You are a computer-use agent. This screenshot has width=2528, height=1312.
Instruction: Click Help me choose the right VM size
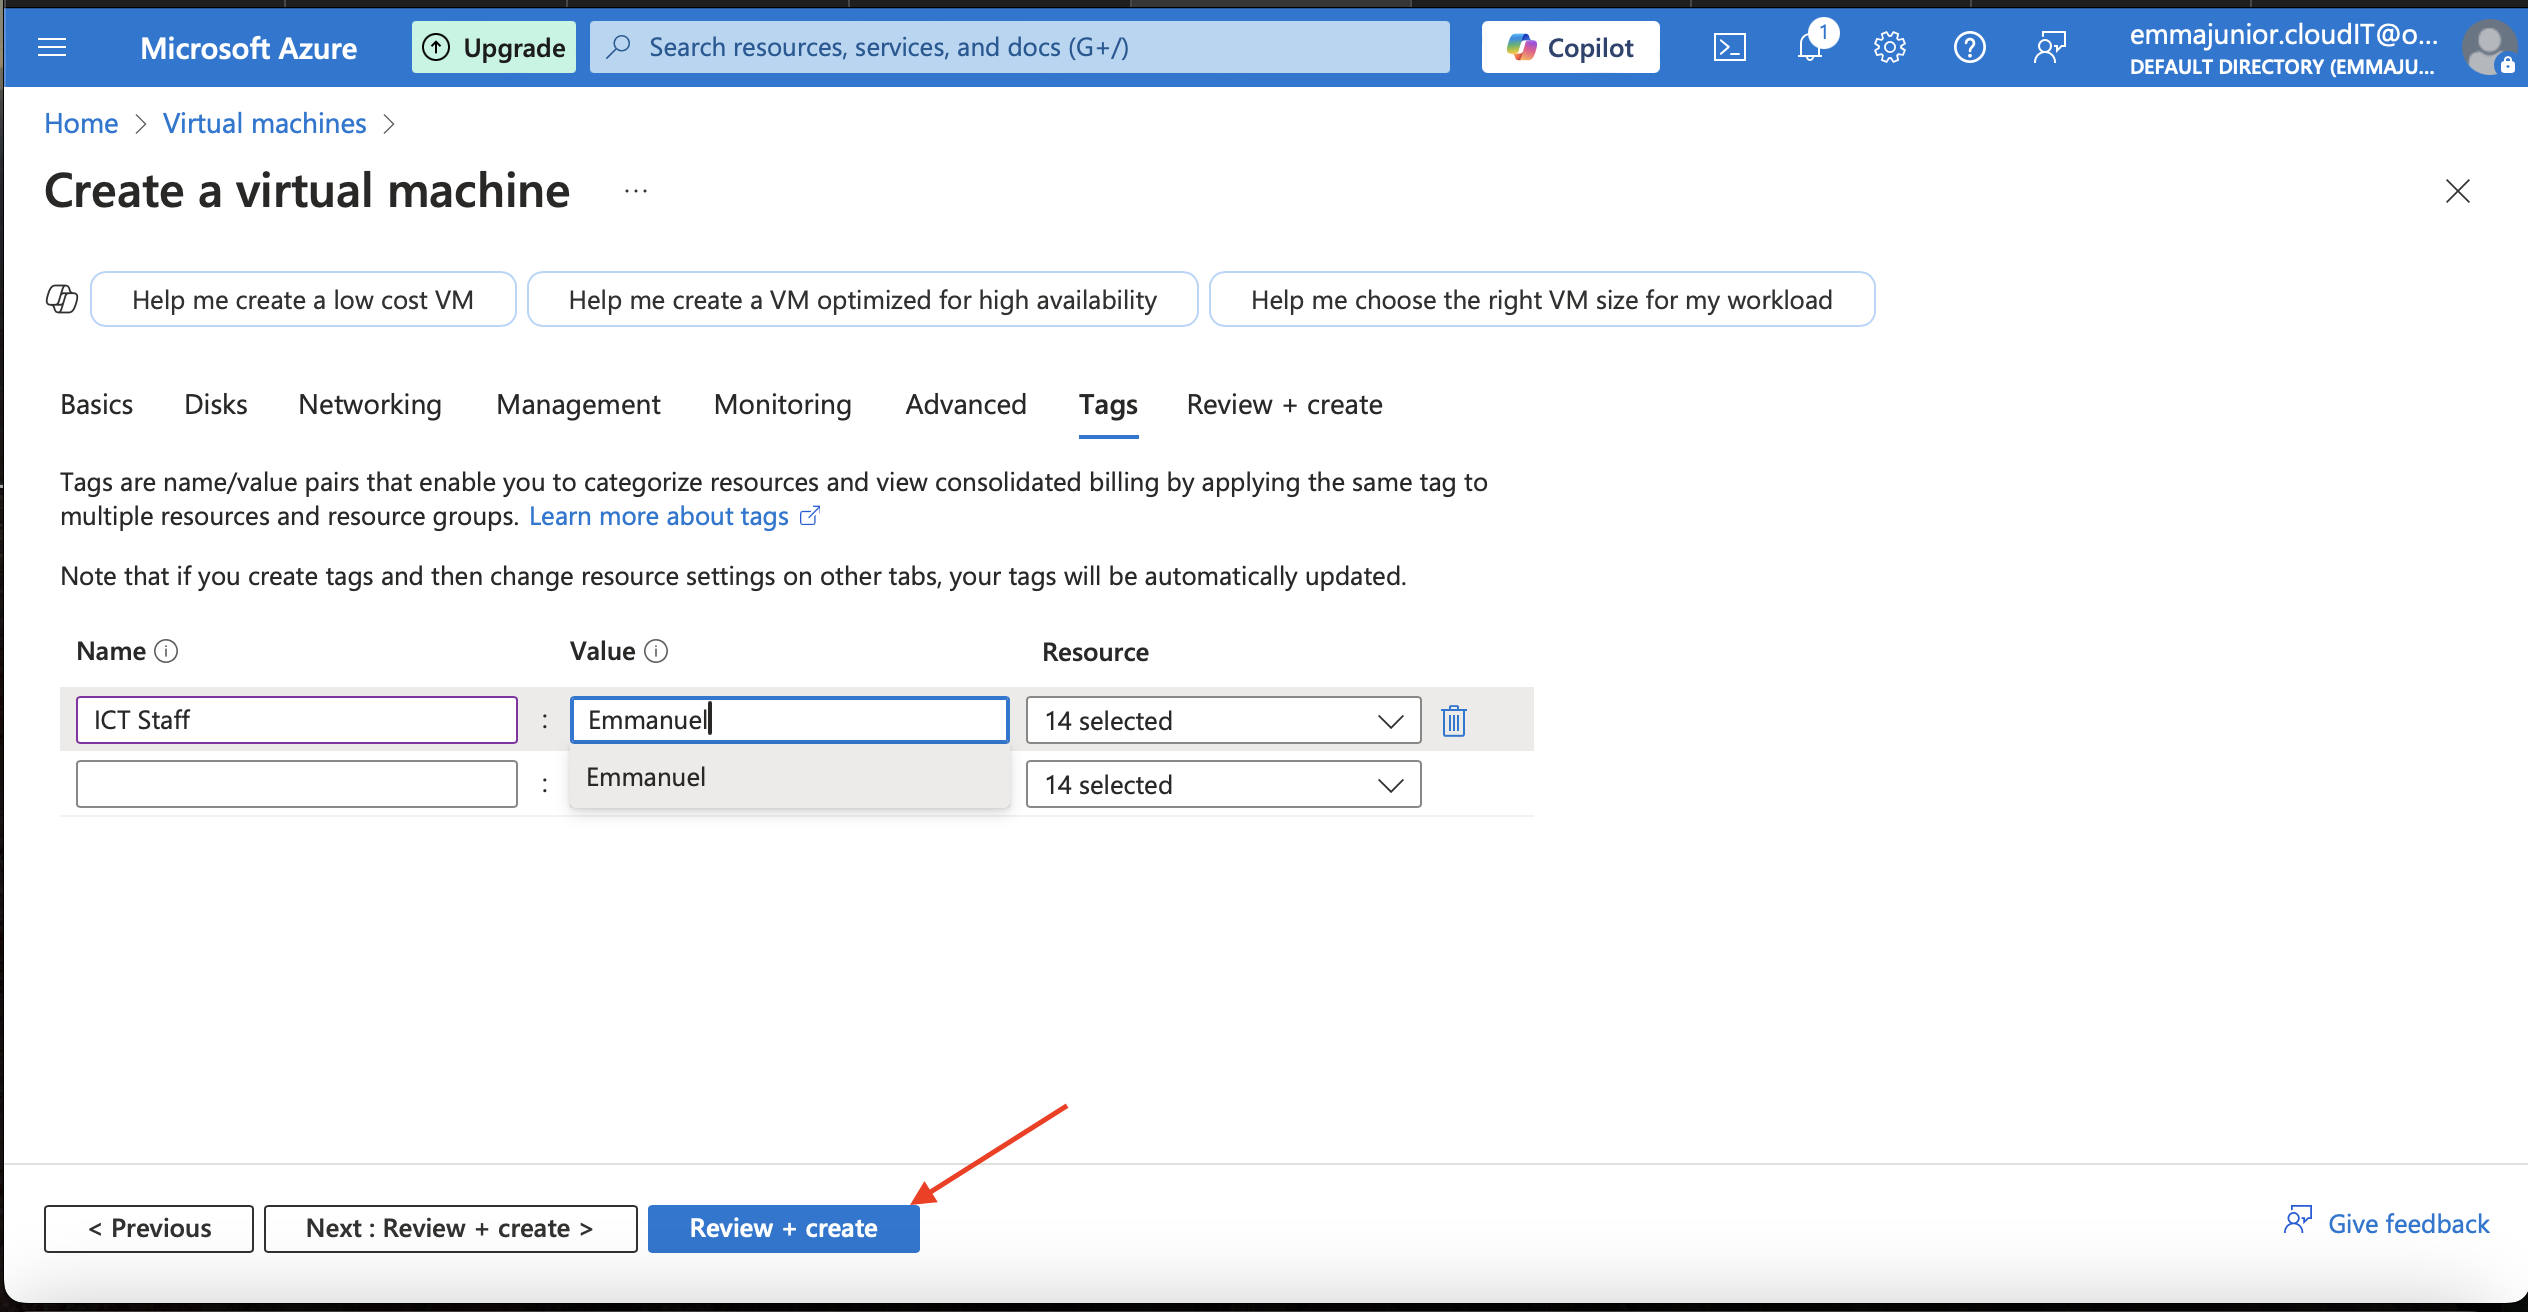coord(1541,299)
